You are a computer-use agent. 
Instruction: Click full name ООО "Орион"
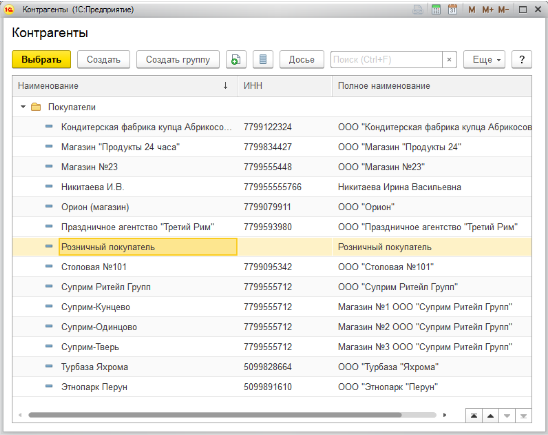point(366,207)
